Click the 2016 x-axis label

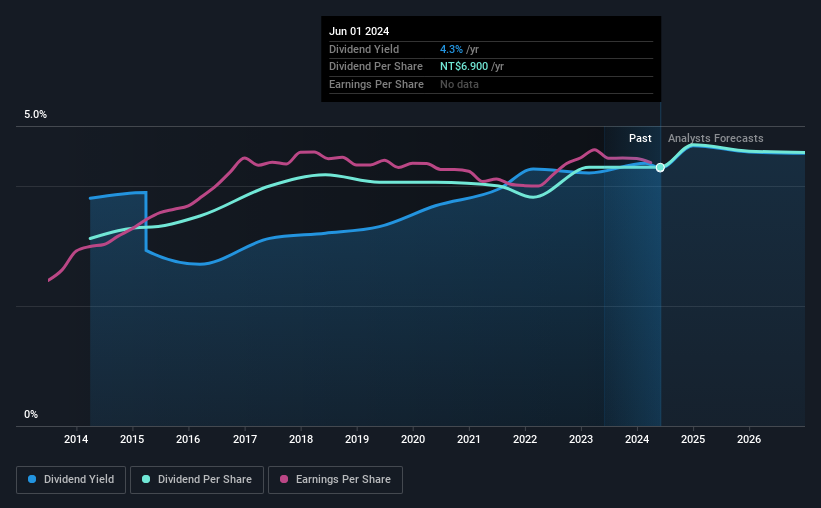pos(188,439)
